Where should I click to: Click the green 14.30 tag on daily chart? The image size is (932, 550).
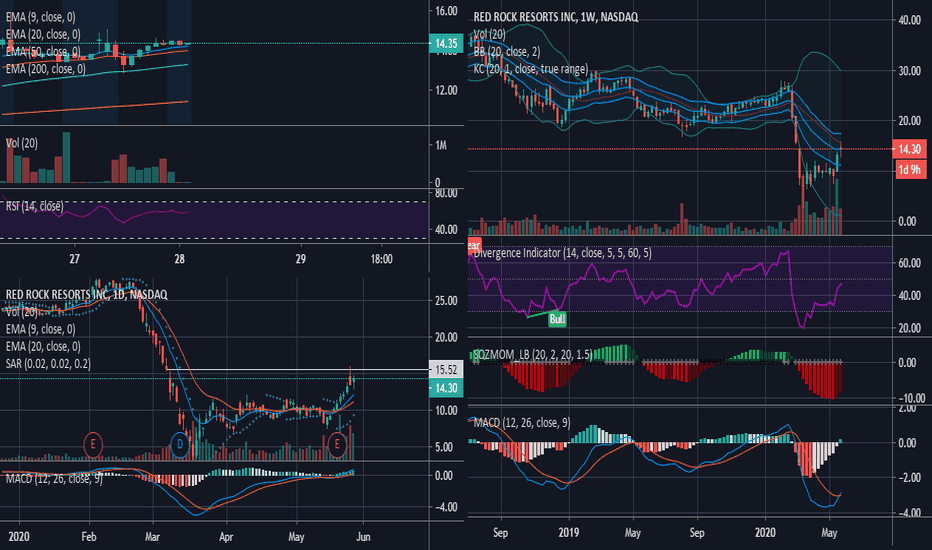coord(446,388)
